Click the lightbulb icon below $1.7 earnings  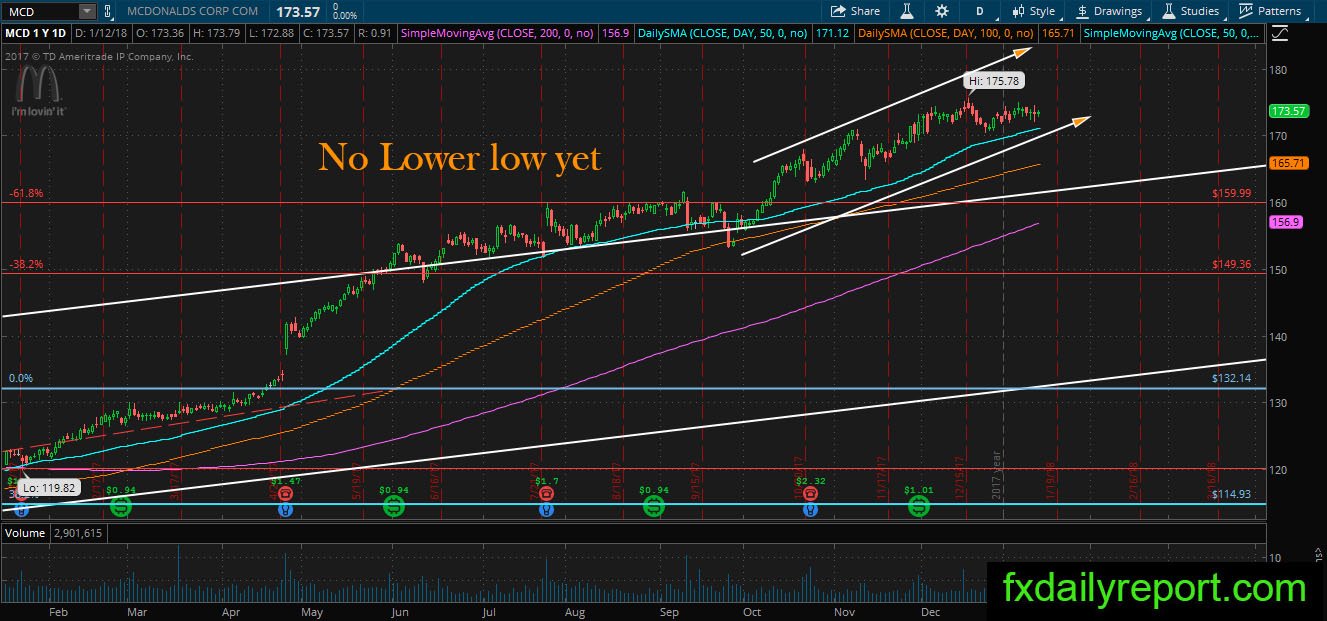(x=545, y=510)
